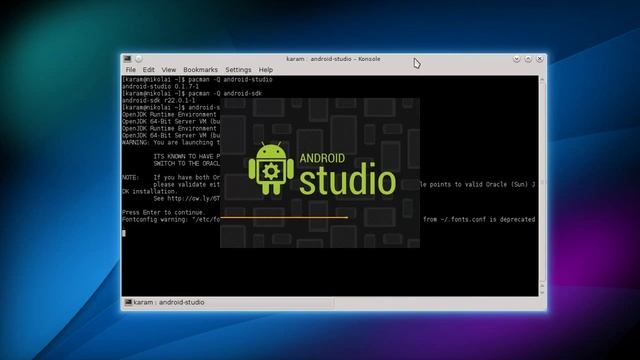Screen dimensions: 640x360
Task: Click the 'Fontconfig warning' line
Action: [x=171, y=220]
